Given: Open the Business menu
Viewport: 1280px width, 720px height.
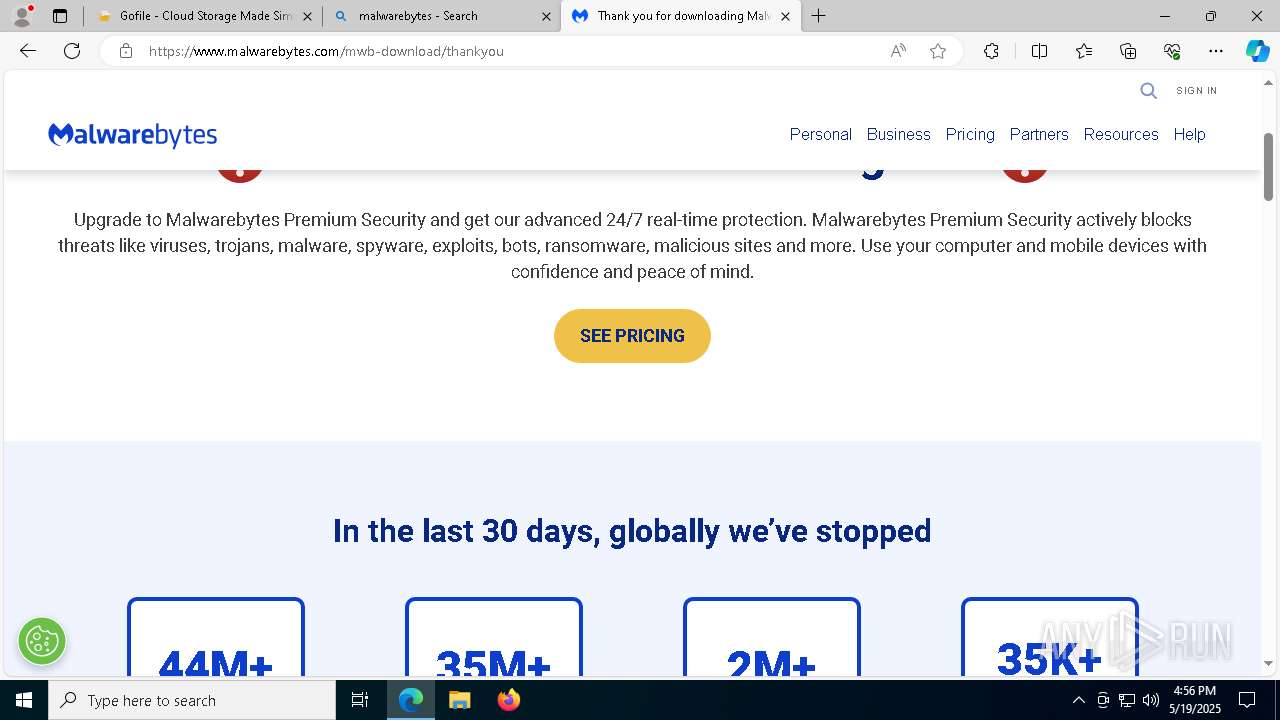Looking at the screenshot, I should (x=898, y=134).
